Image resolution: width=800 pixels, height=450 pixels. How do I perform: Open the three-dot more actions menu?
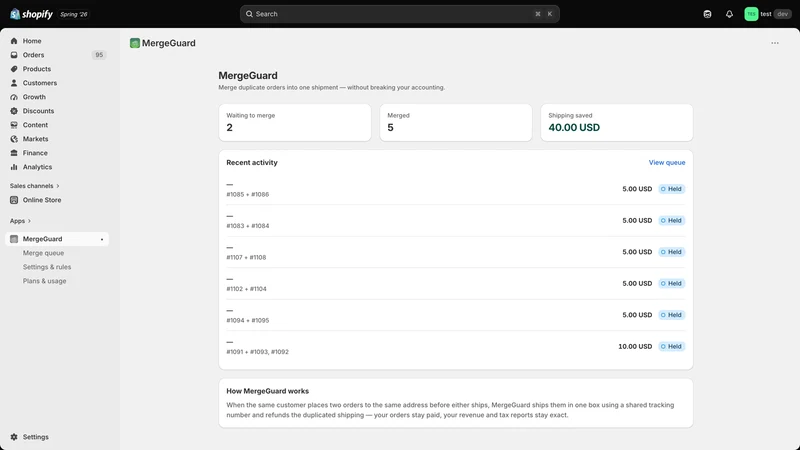(x=774, y=43)
